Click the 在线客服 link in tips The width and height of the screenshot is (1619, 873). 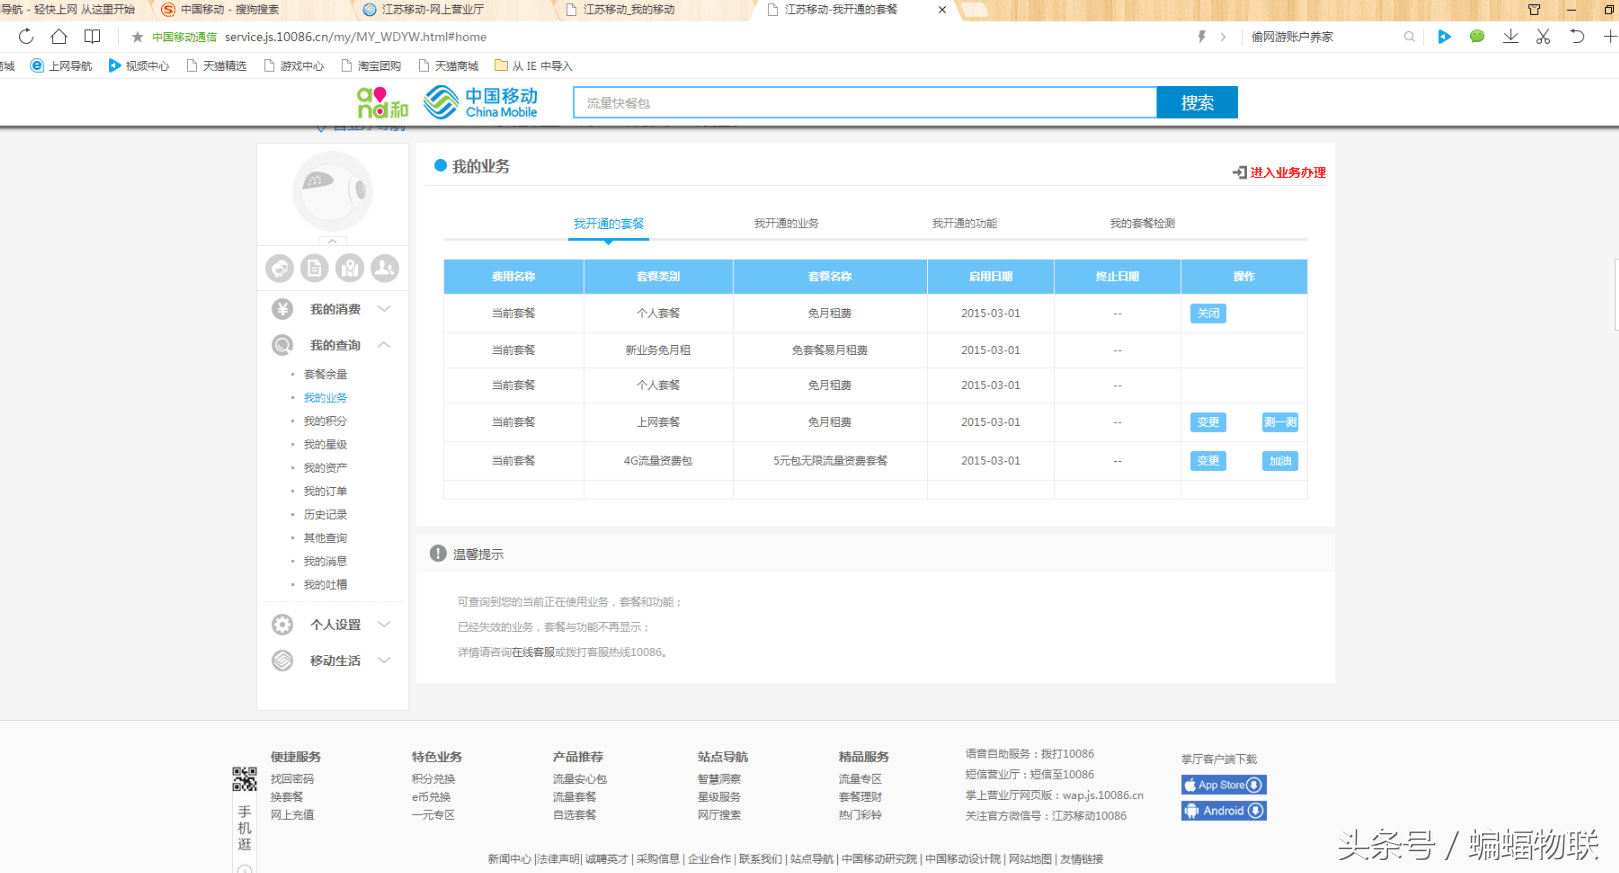[x=533, y=652]
